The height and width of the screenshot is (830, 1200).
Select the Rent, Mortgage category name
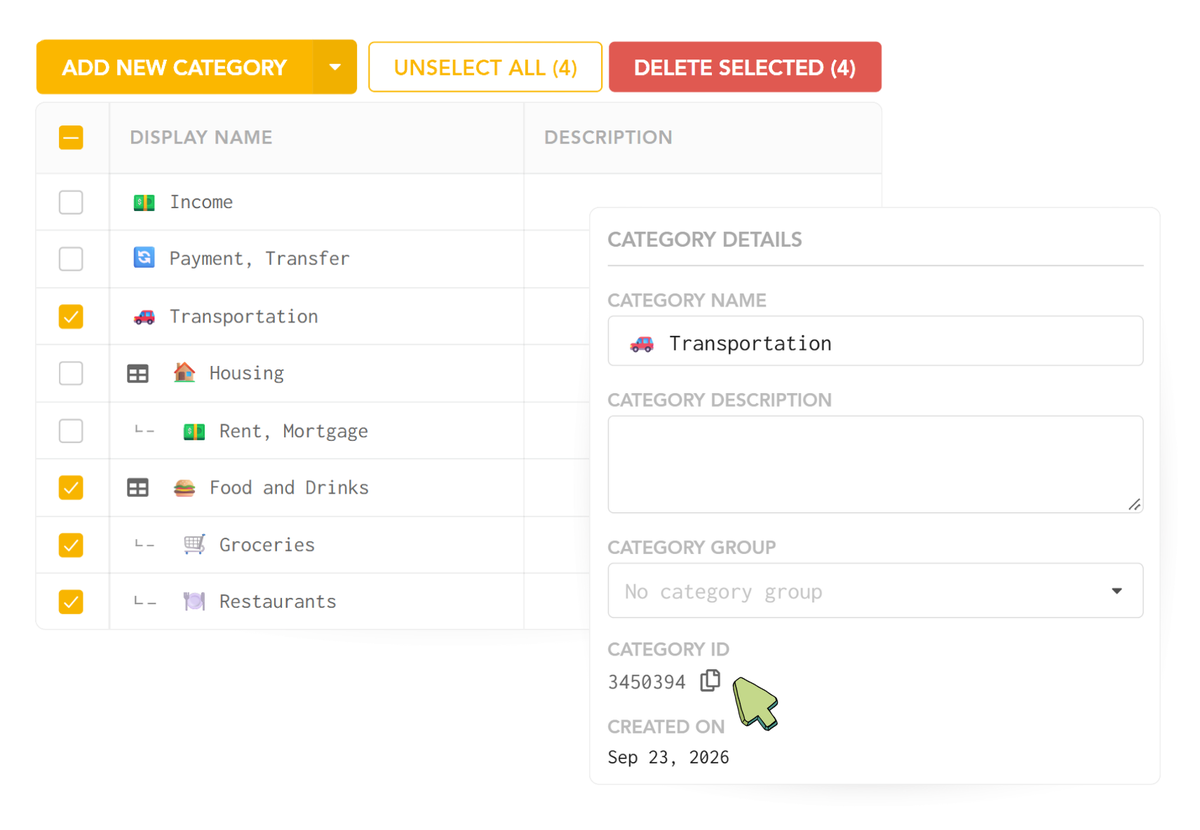click(294, 432)
